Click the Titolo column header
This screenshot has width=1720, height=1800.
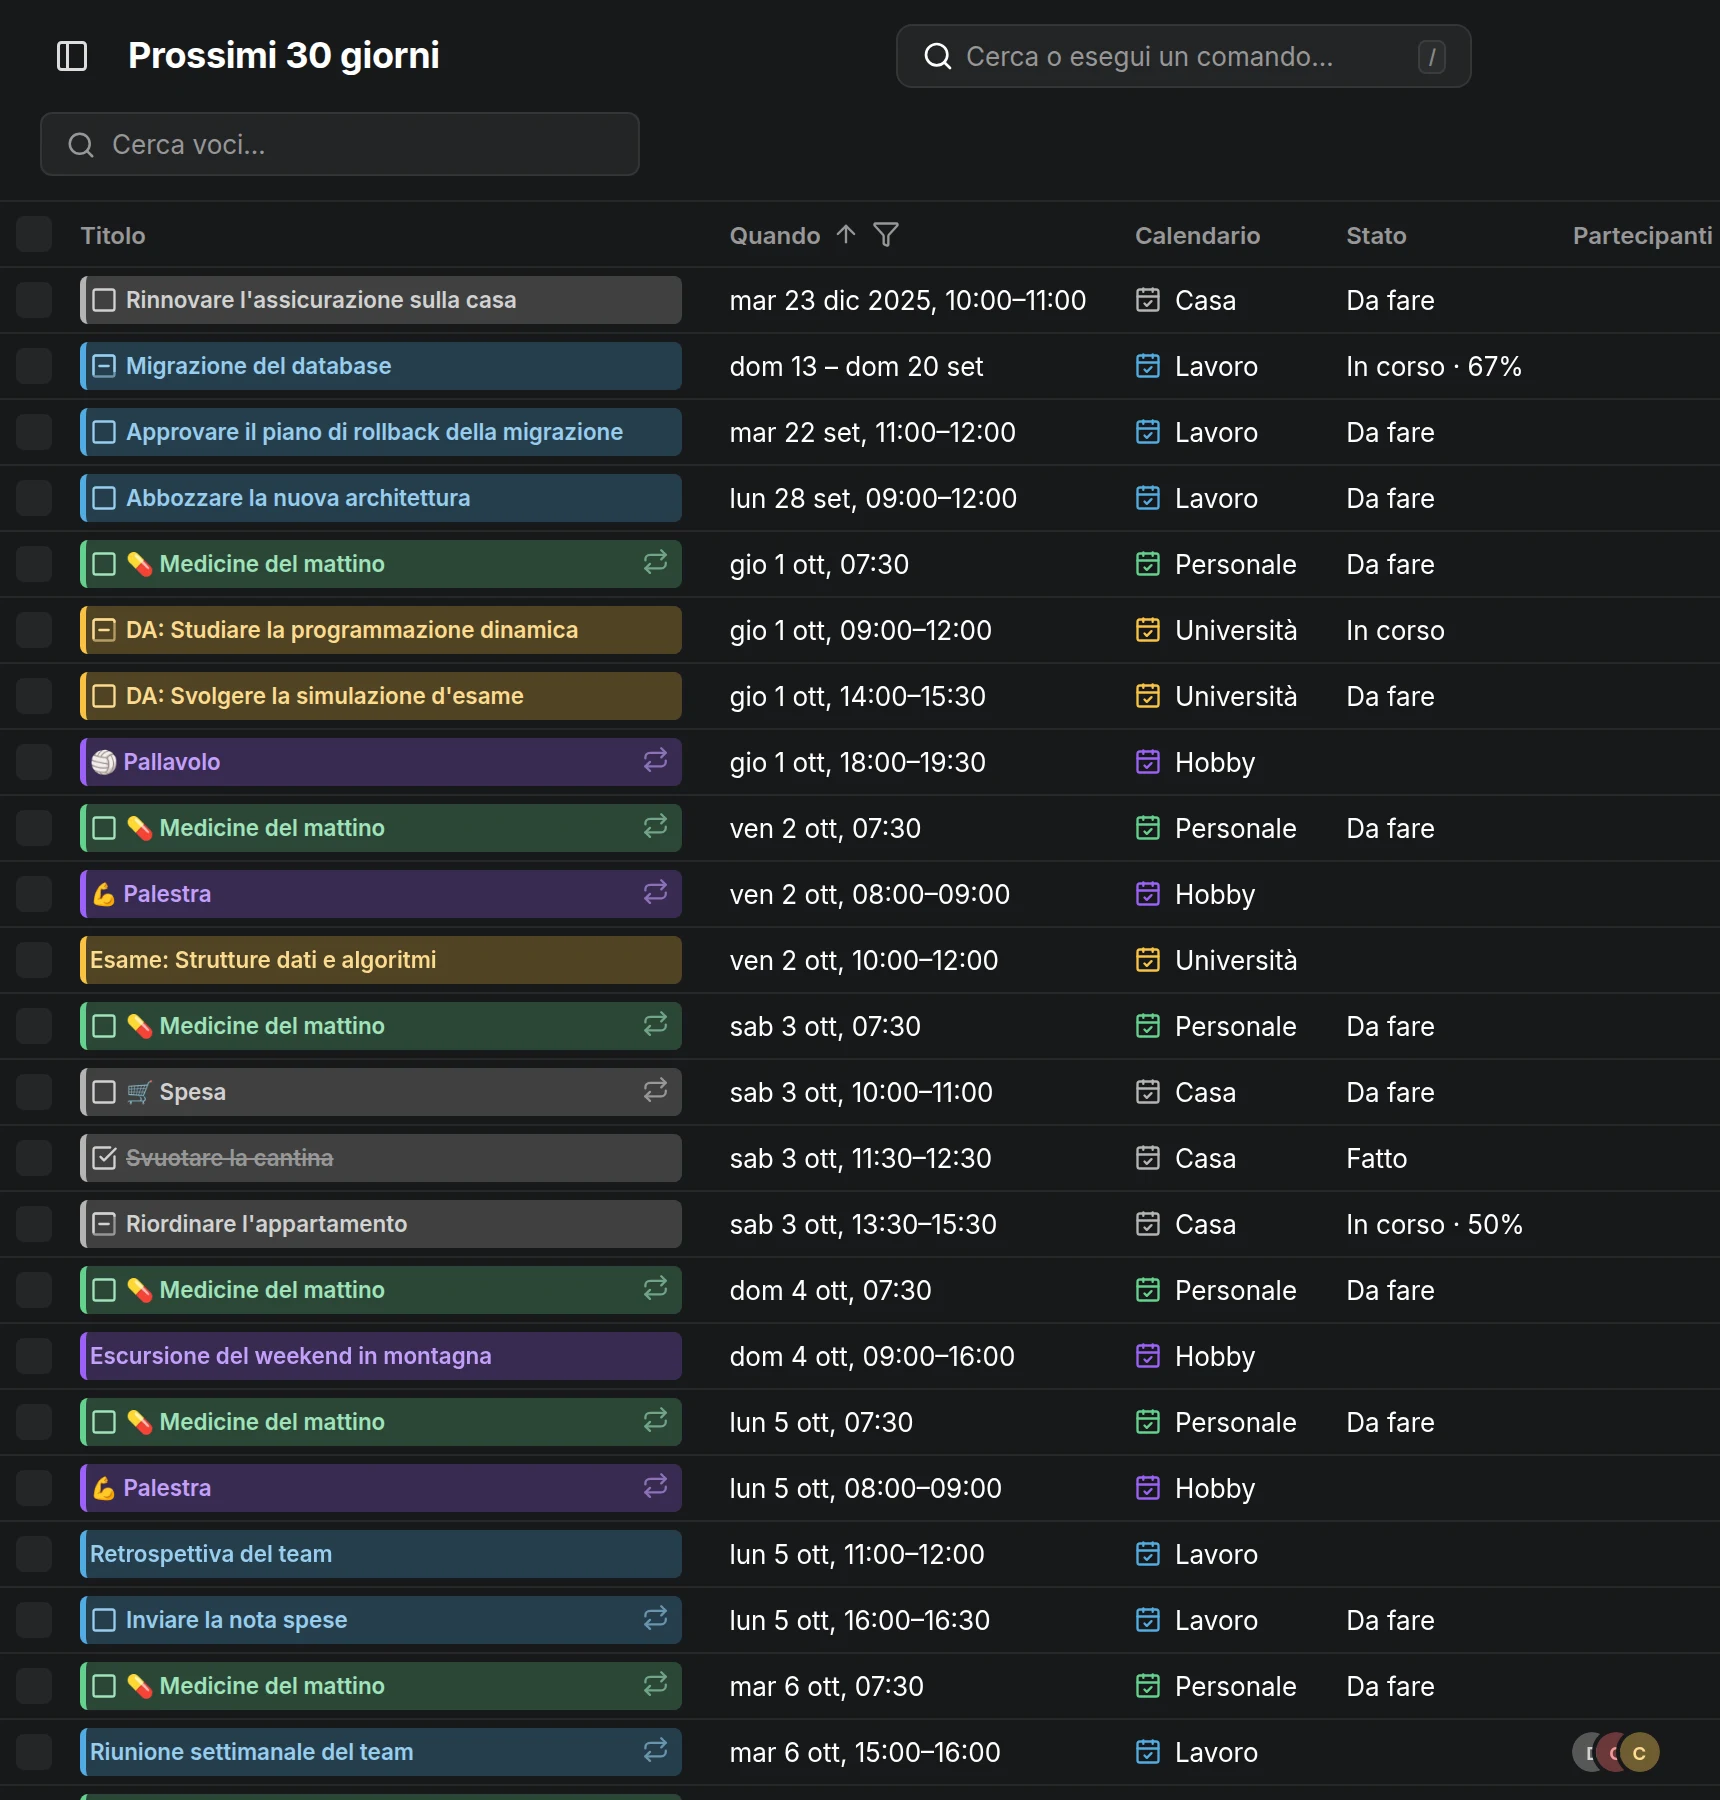pos(113,235)
